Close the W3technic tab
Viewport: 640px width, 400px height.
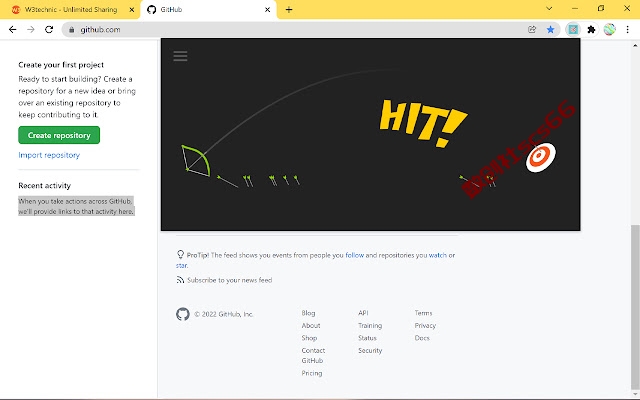(131, 9)
